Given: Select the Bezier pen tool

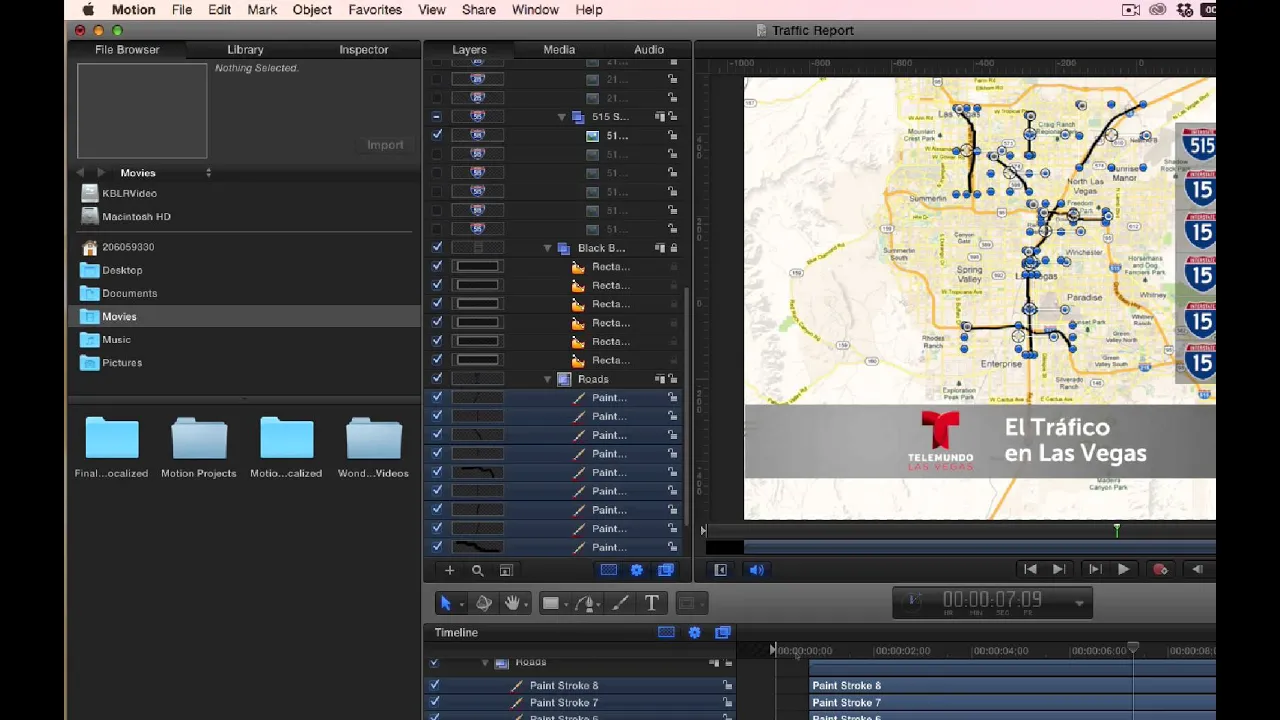Looking at the screenshot, I should [586, 603].
